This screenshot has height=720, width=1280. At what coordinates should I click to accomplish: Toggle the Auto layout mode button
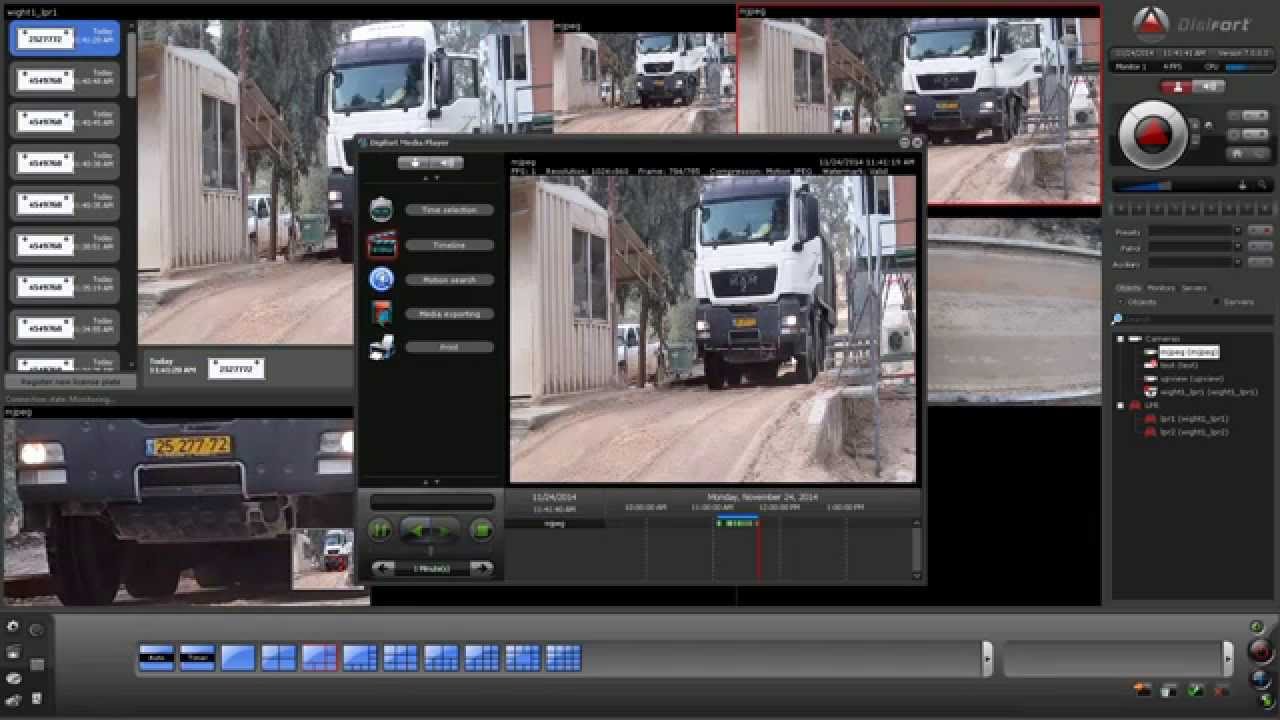pos(155,658)
